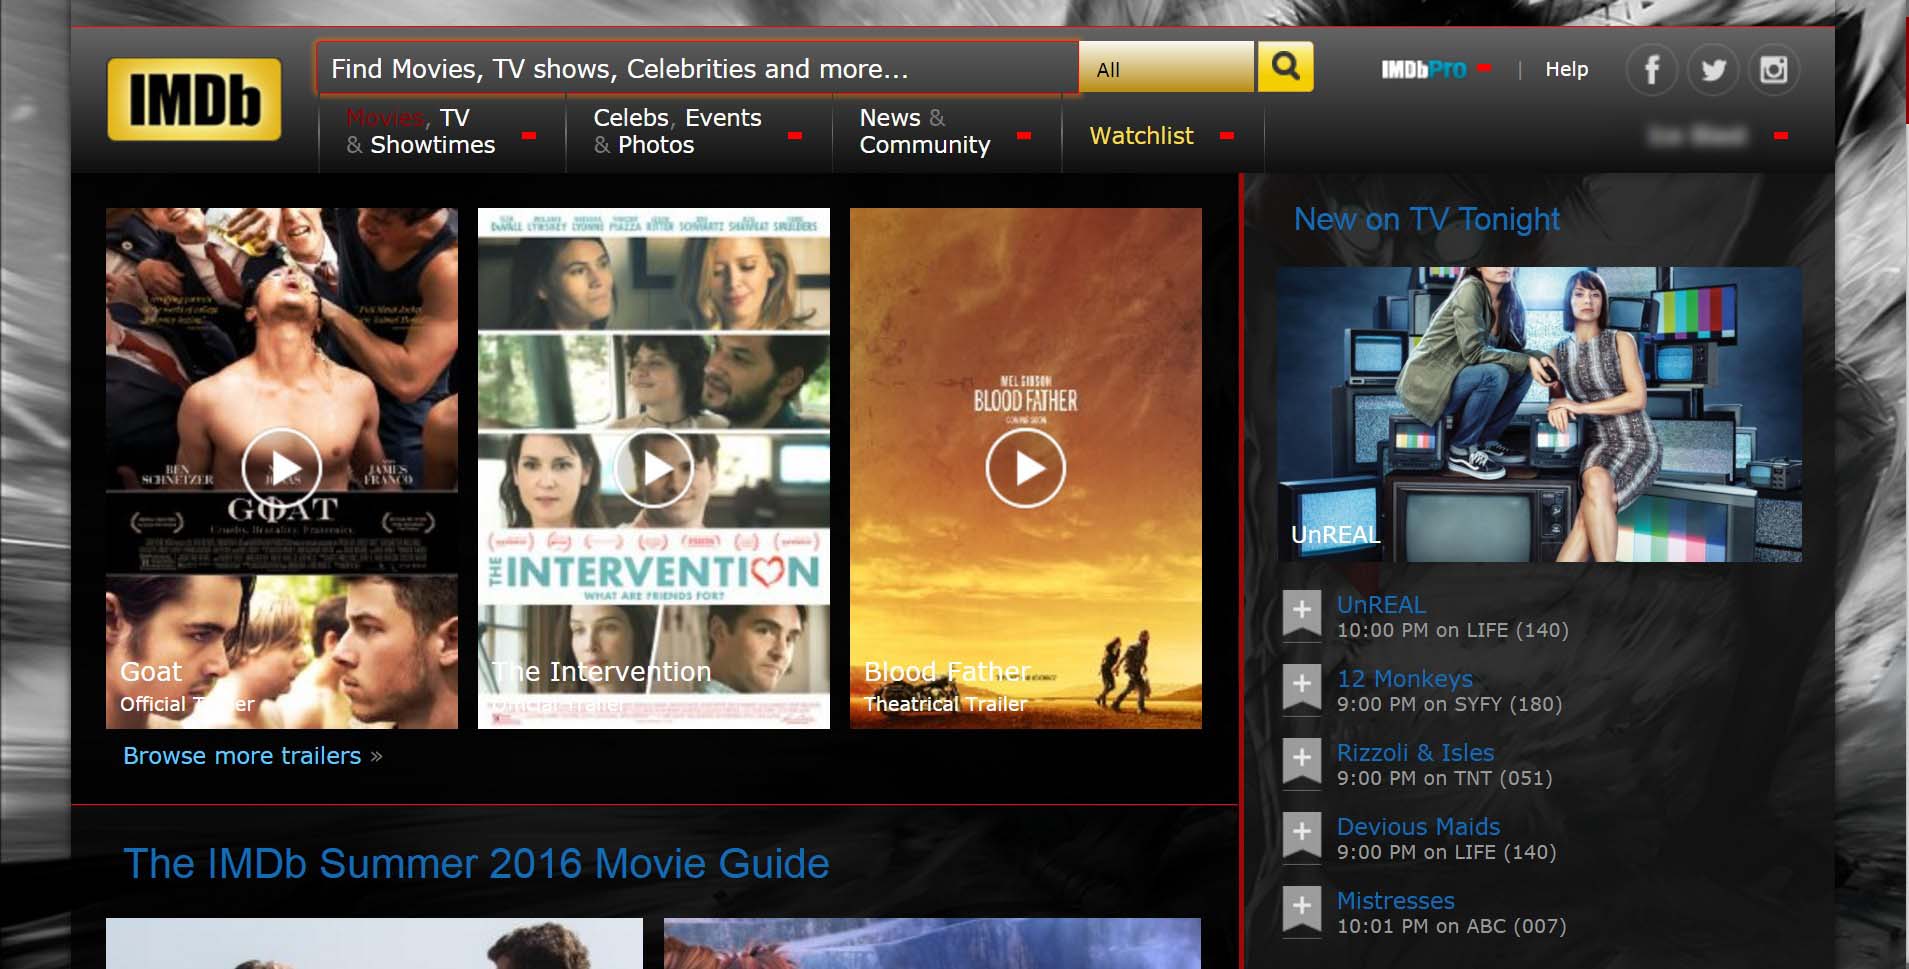Open IMDb's Twitter page icon

[1713, 70]
